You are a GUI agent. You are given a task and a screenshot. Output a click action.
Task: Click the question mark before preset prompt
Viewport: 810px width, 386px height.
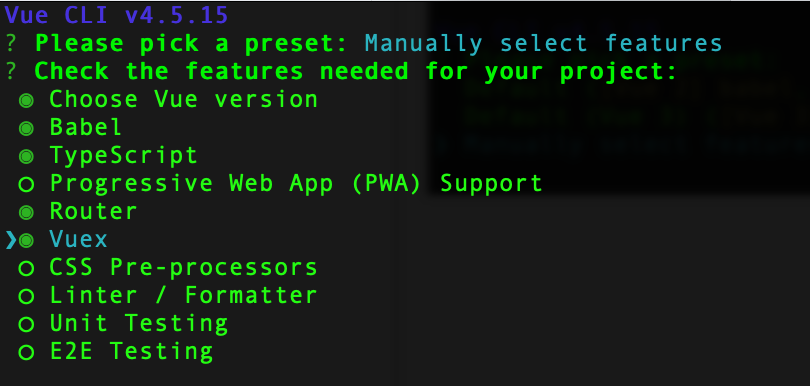point(11,43)
